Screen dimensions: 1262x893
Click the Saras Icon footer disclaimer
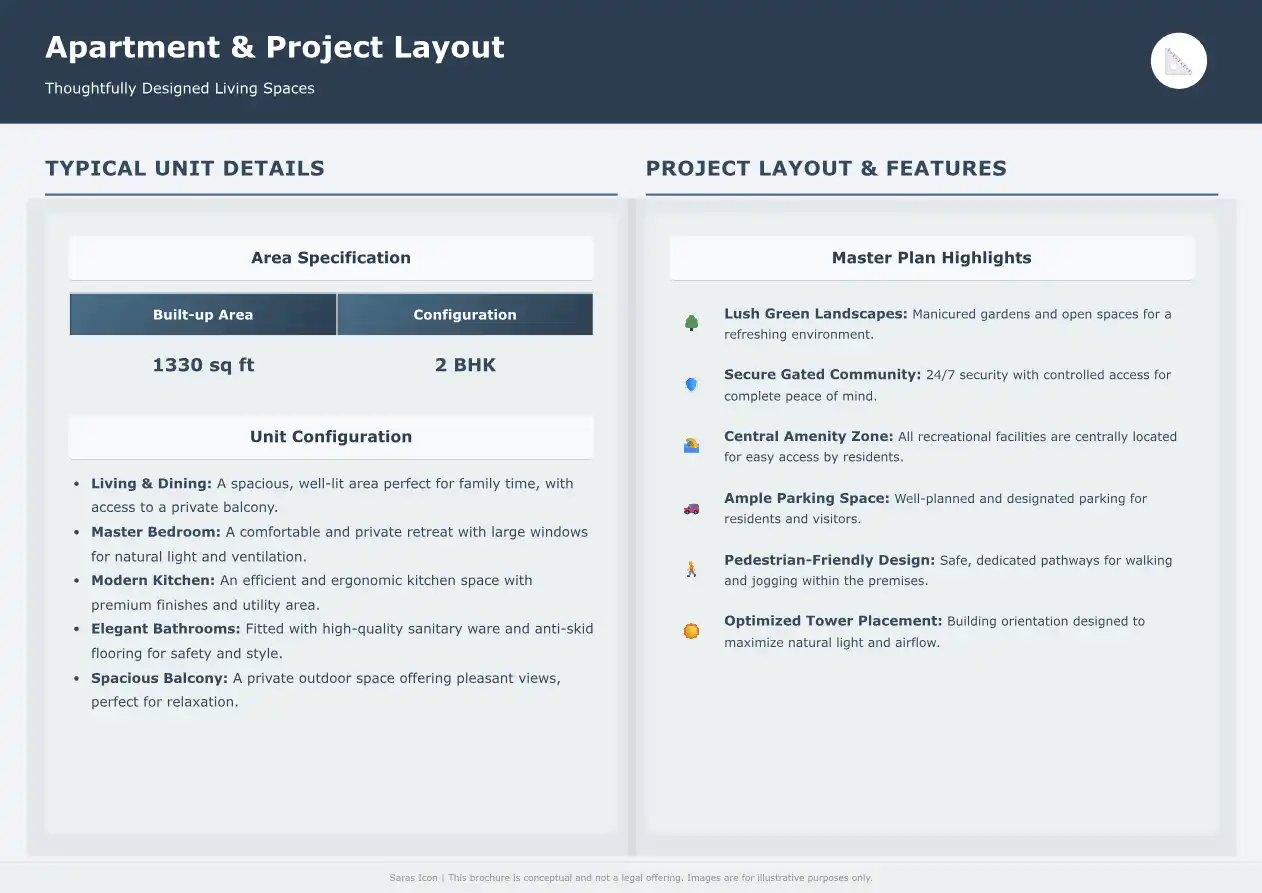tap(631, 878)
